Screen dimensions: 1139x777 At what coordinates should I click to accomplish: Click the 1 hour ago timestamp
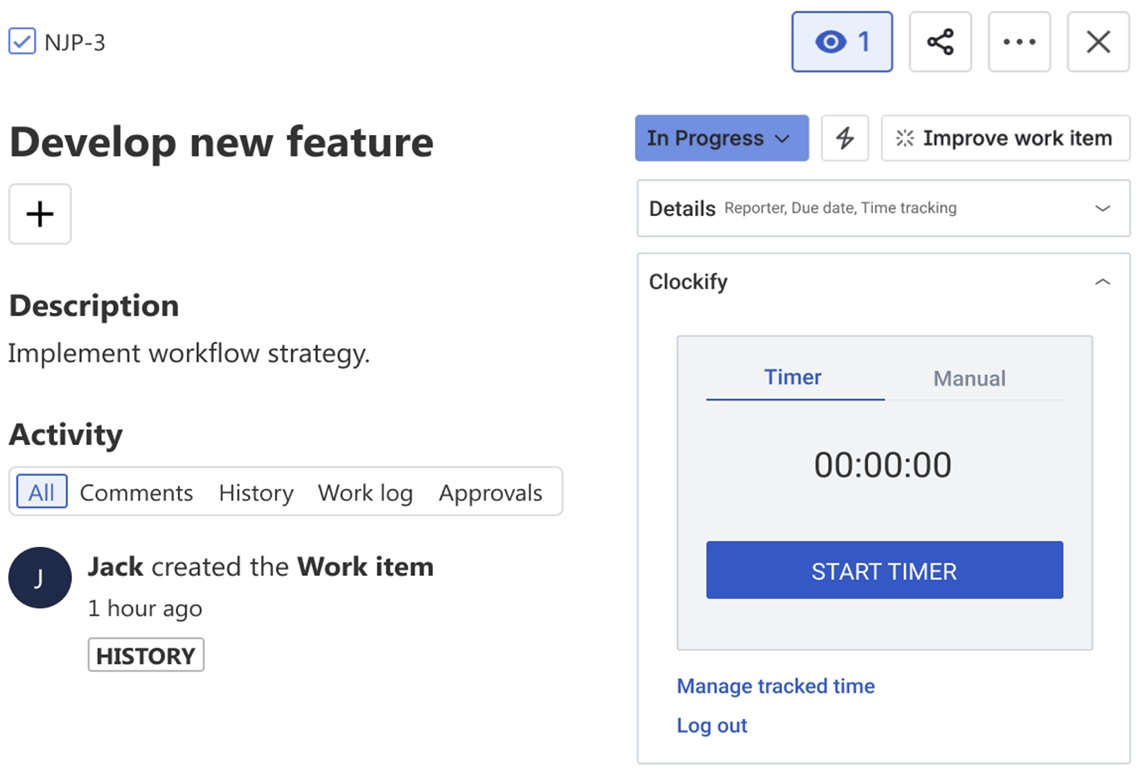pos(145,609)
